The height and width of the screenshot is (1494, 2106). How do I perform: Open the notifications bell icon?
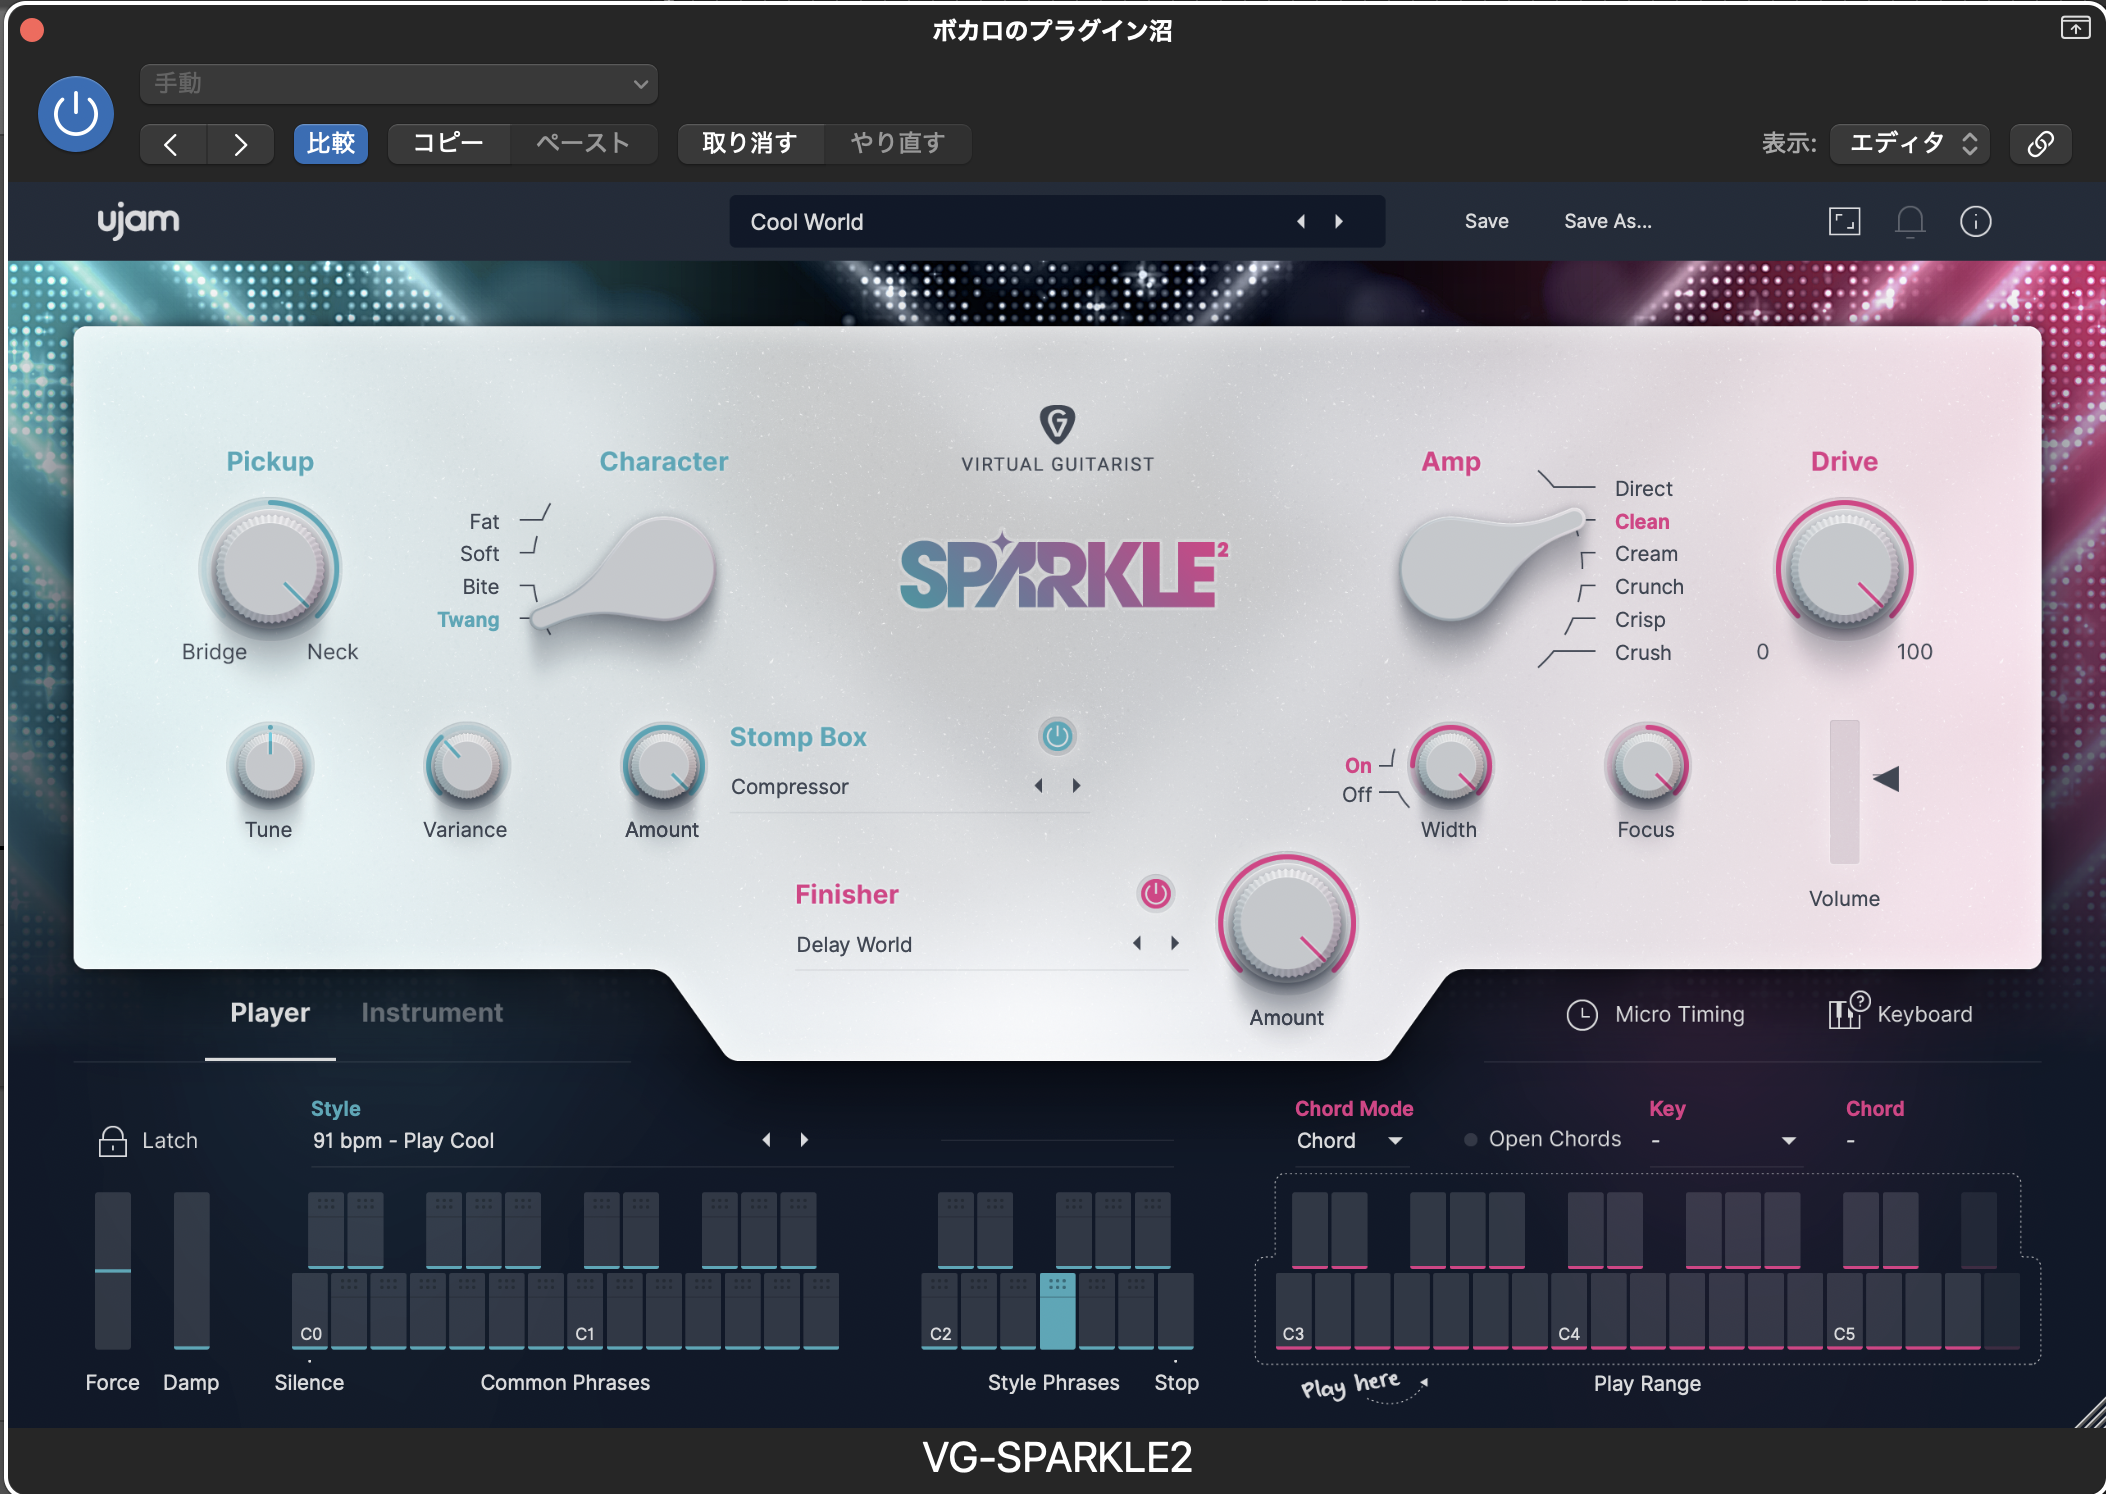[1910, 221]
